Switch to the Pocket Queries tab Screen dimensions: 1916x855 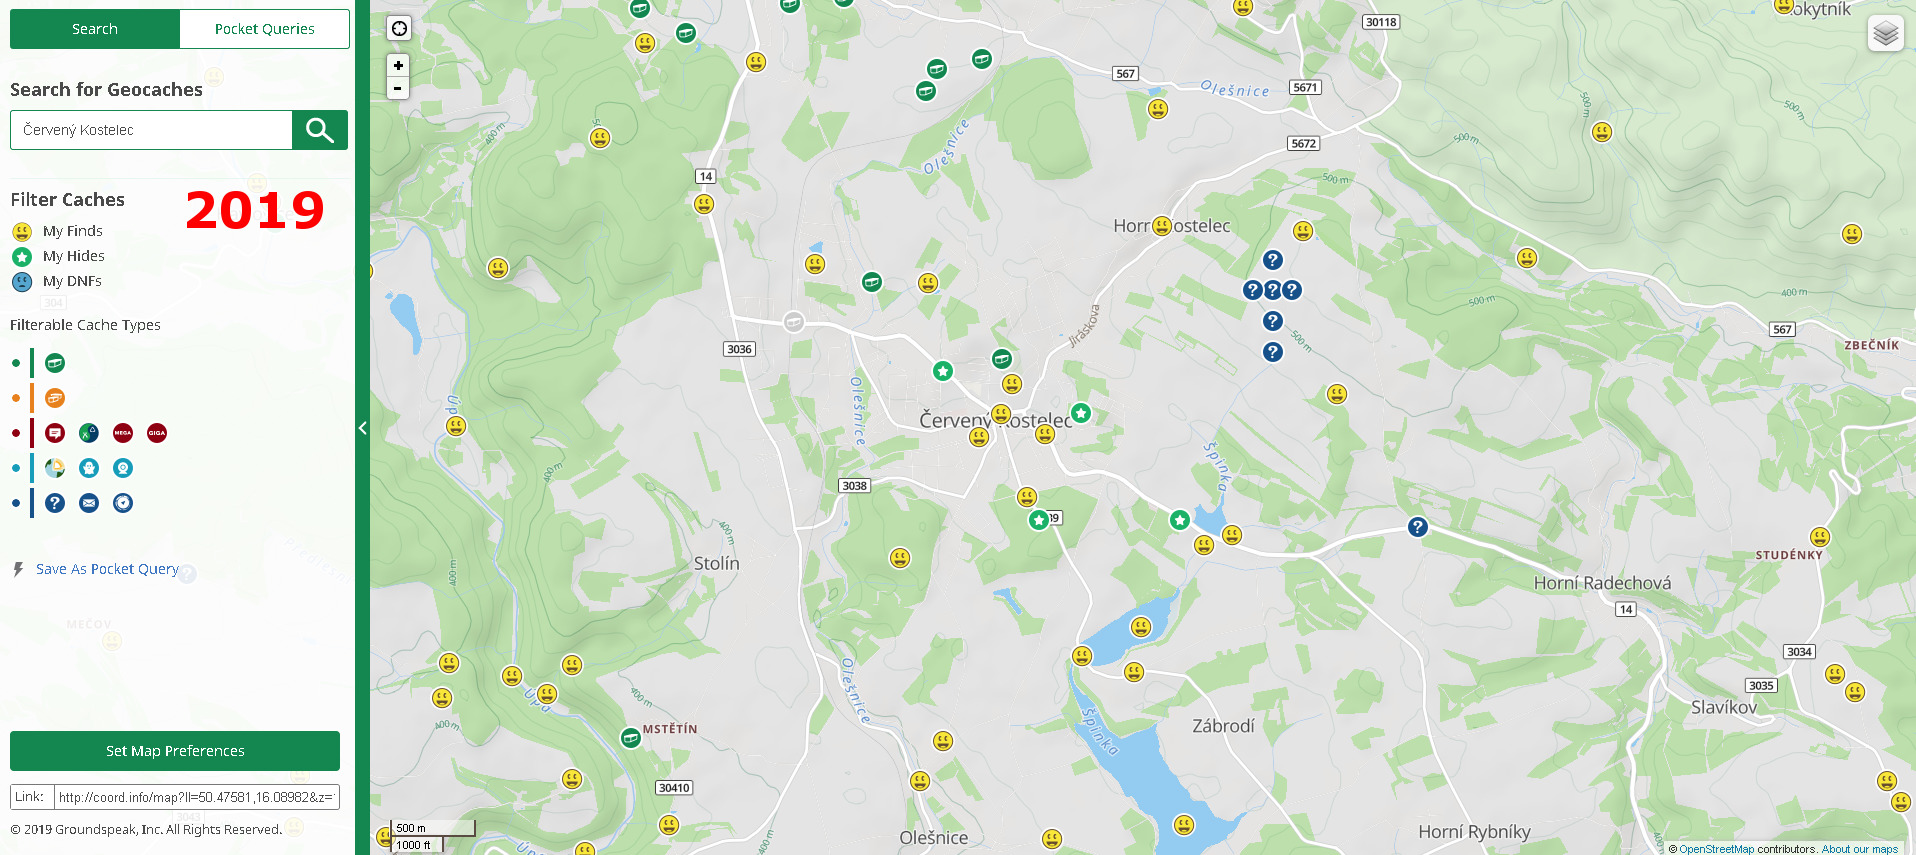pyautogui.click(x=264, y=29)
